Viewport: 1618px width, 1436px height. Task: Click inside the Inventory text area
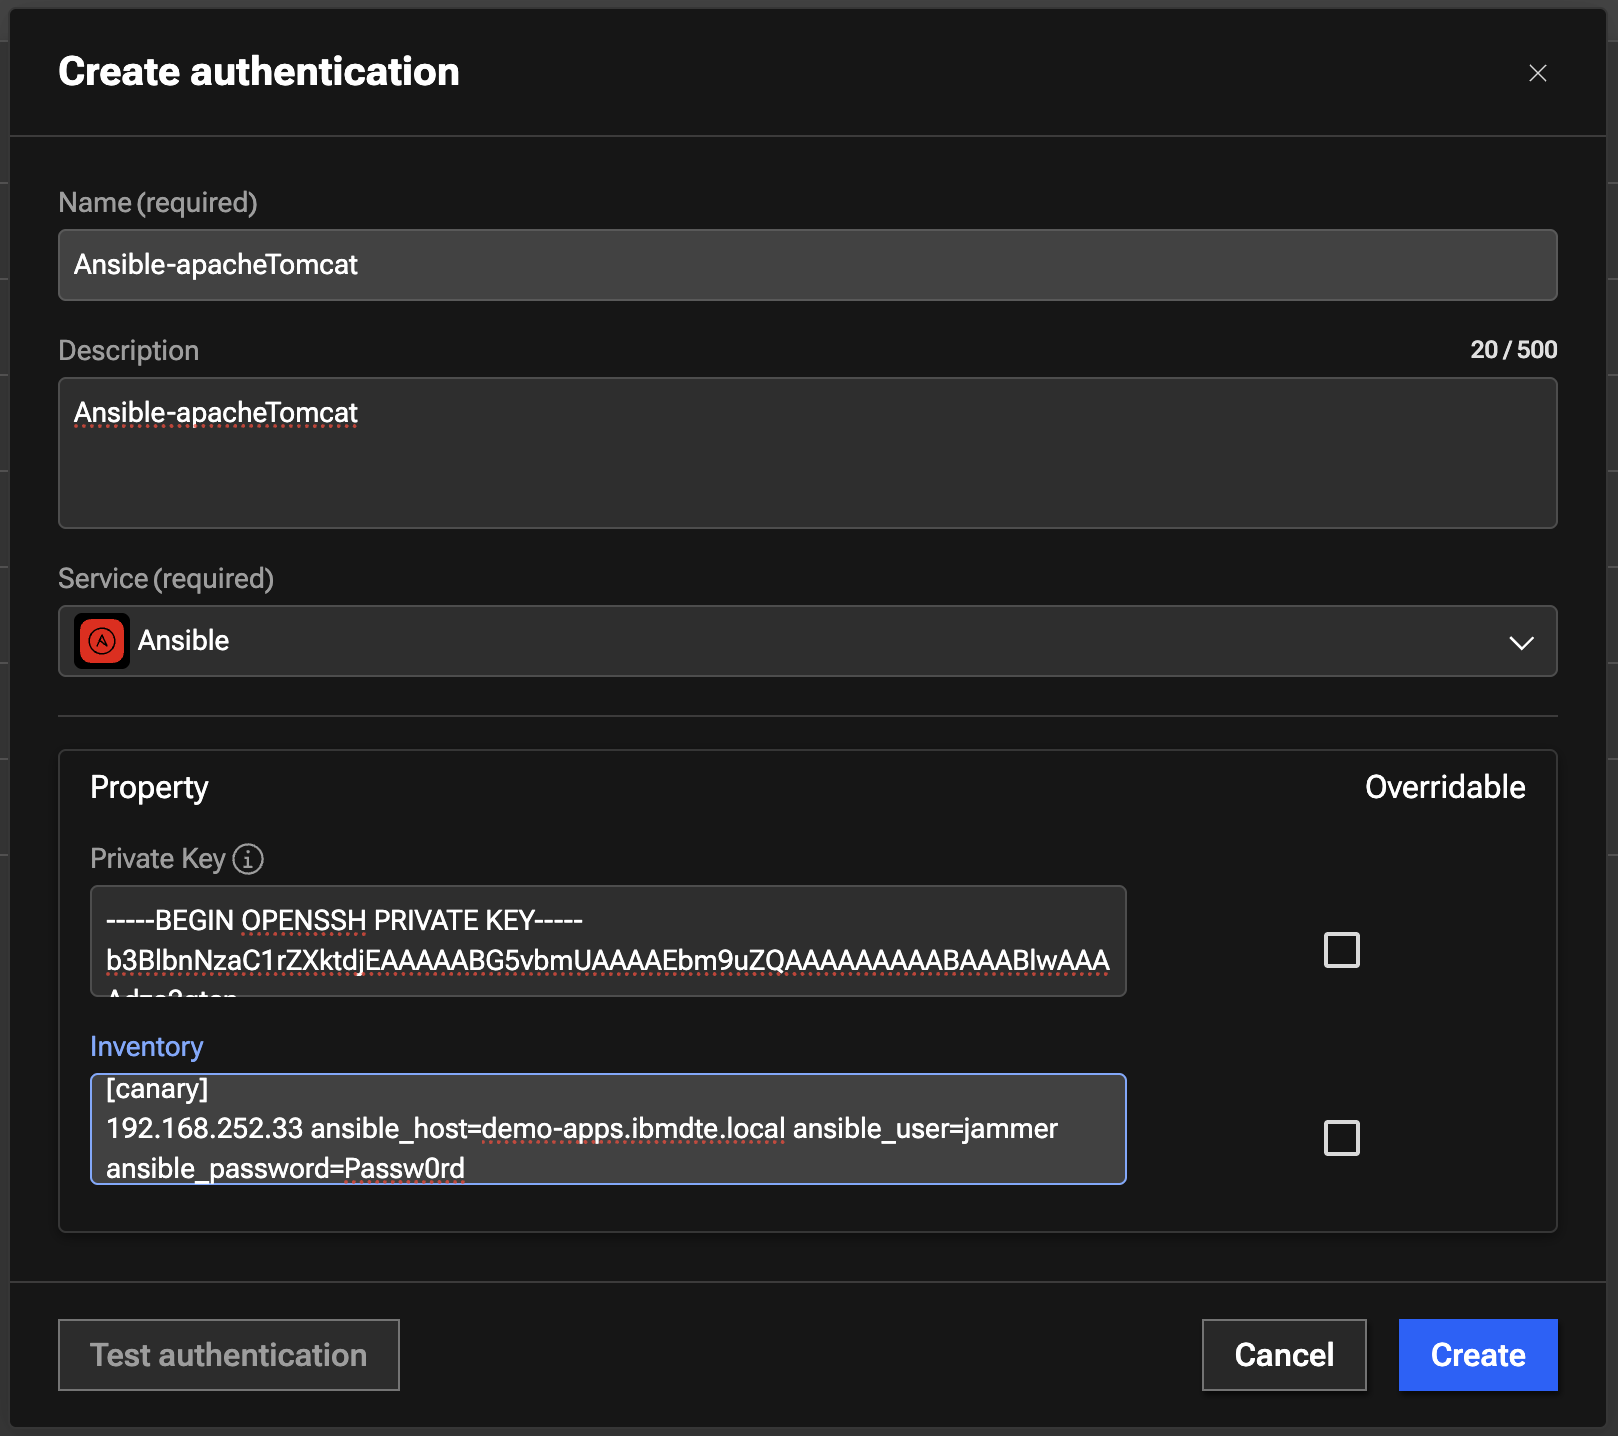pos(608,1129)
